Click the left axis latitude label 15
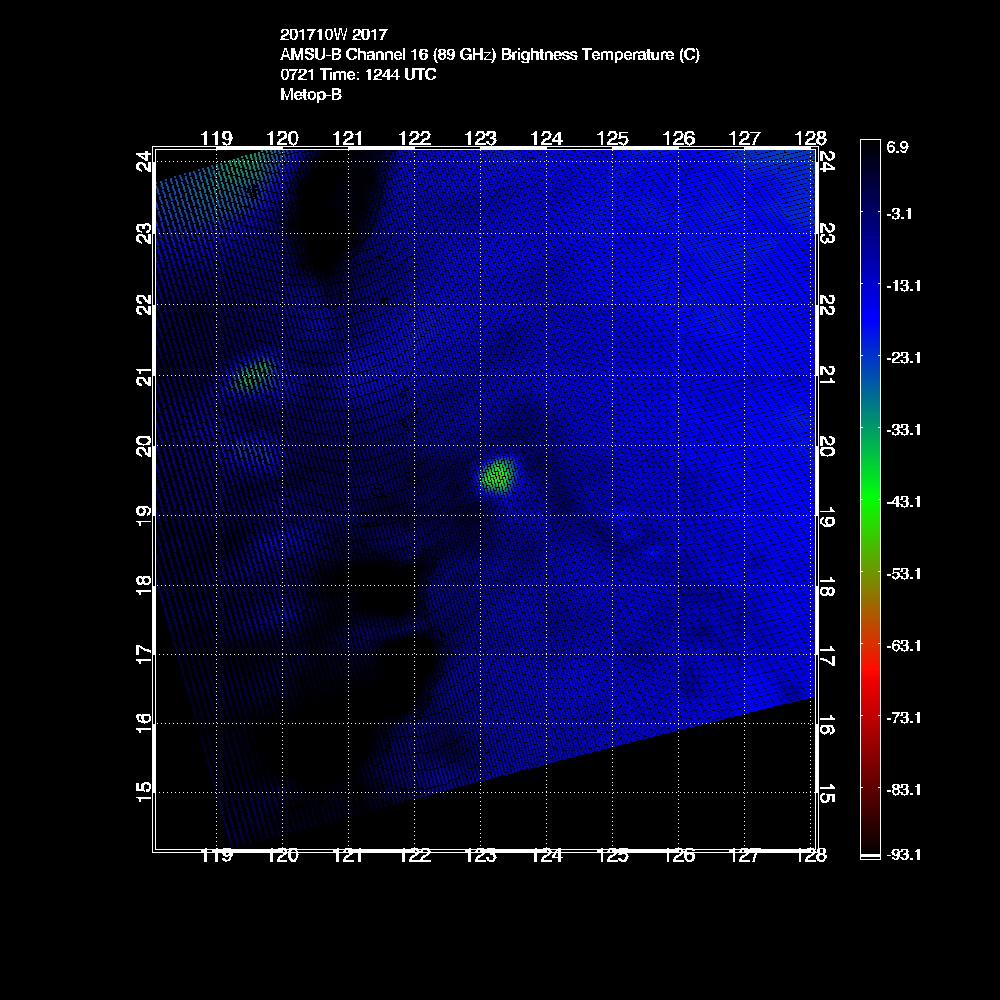1000x1000 pixels. pyautogui.click(x=145, y=792)
